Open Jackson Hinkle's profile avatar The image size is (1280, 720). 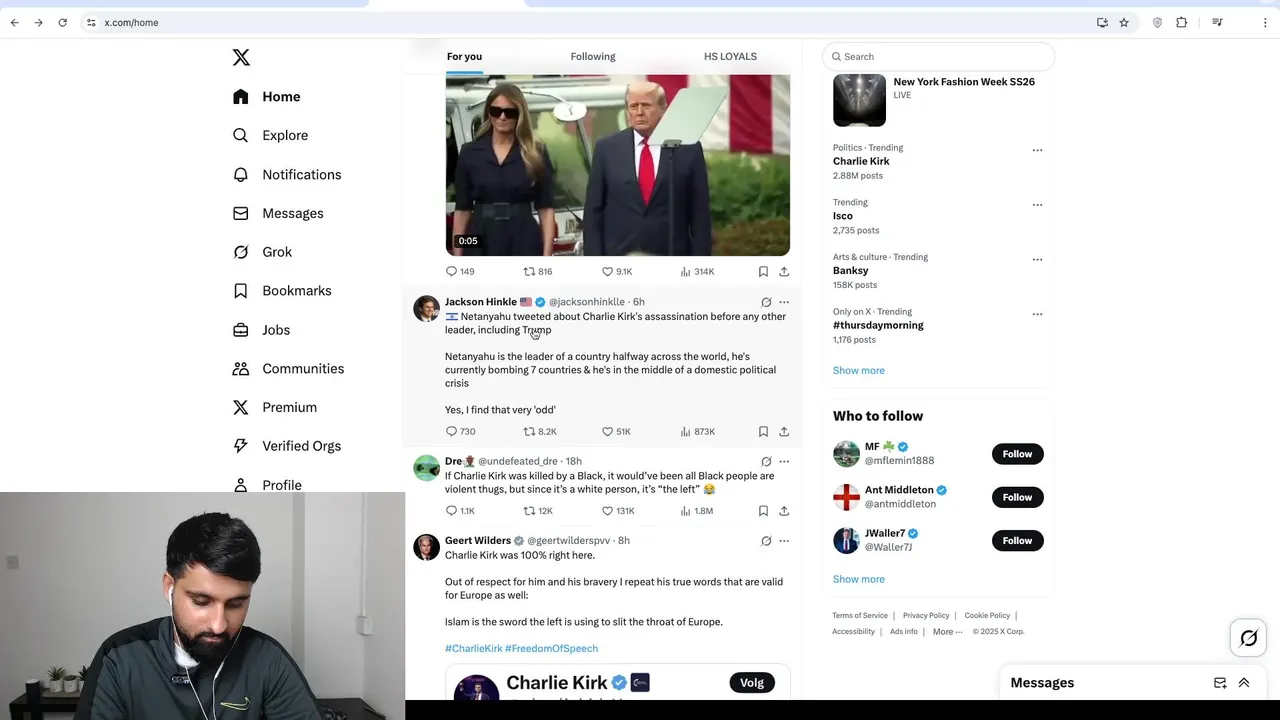click(x=426, y=308)
